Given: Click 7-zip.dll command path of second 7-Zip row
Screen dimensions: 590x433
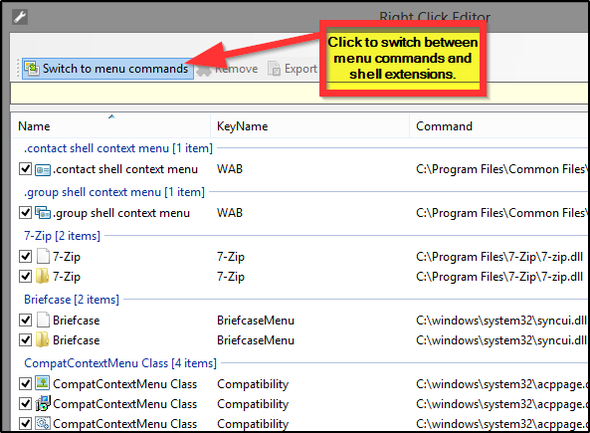Looking at the screenshot, I should pos(499,277).
